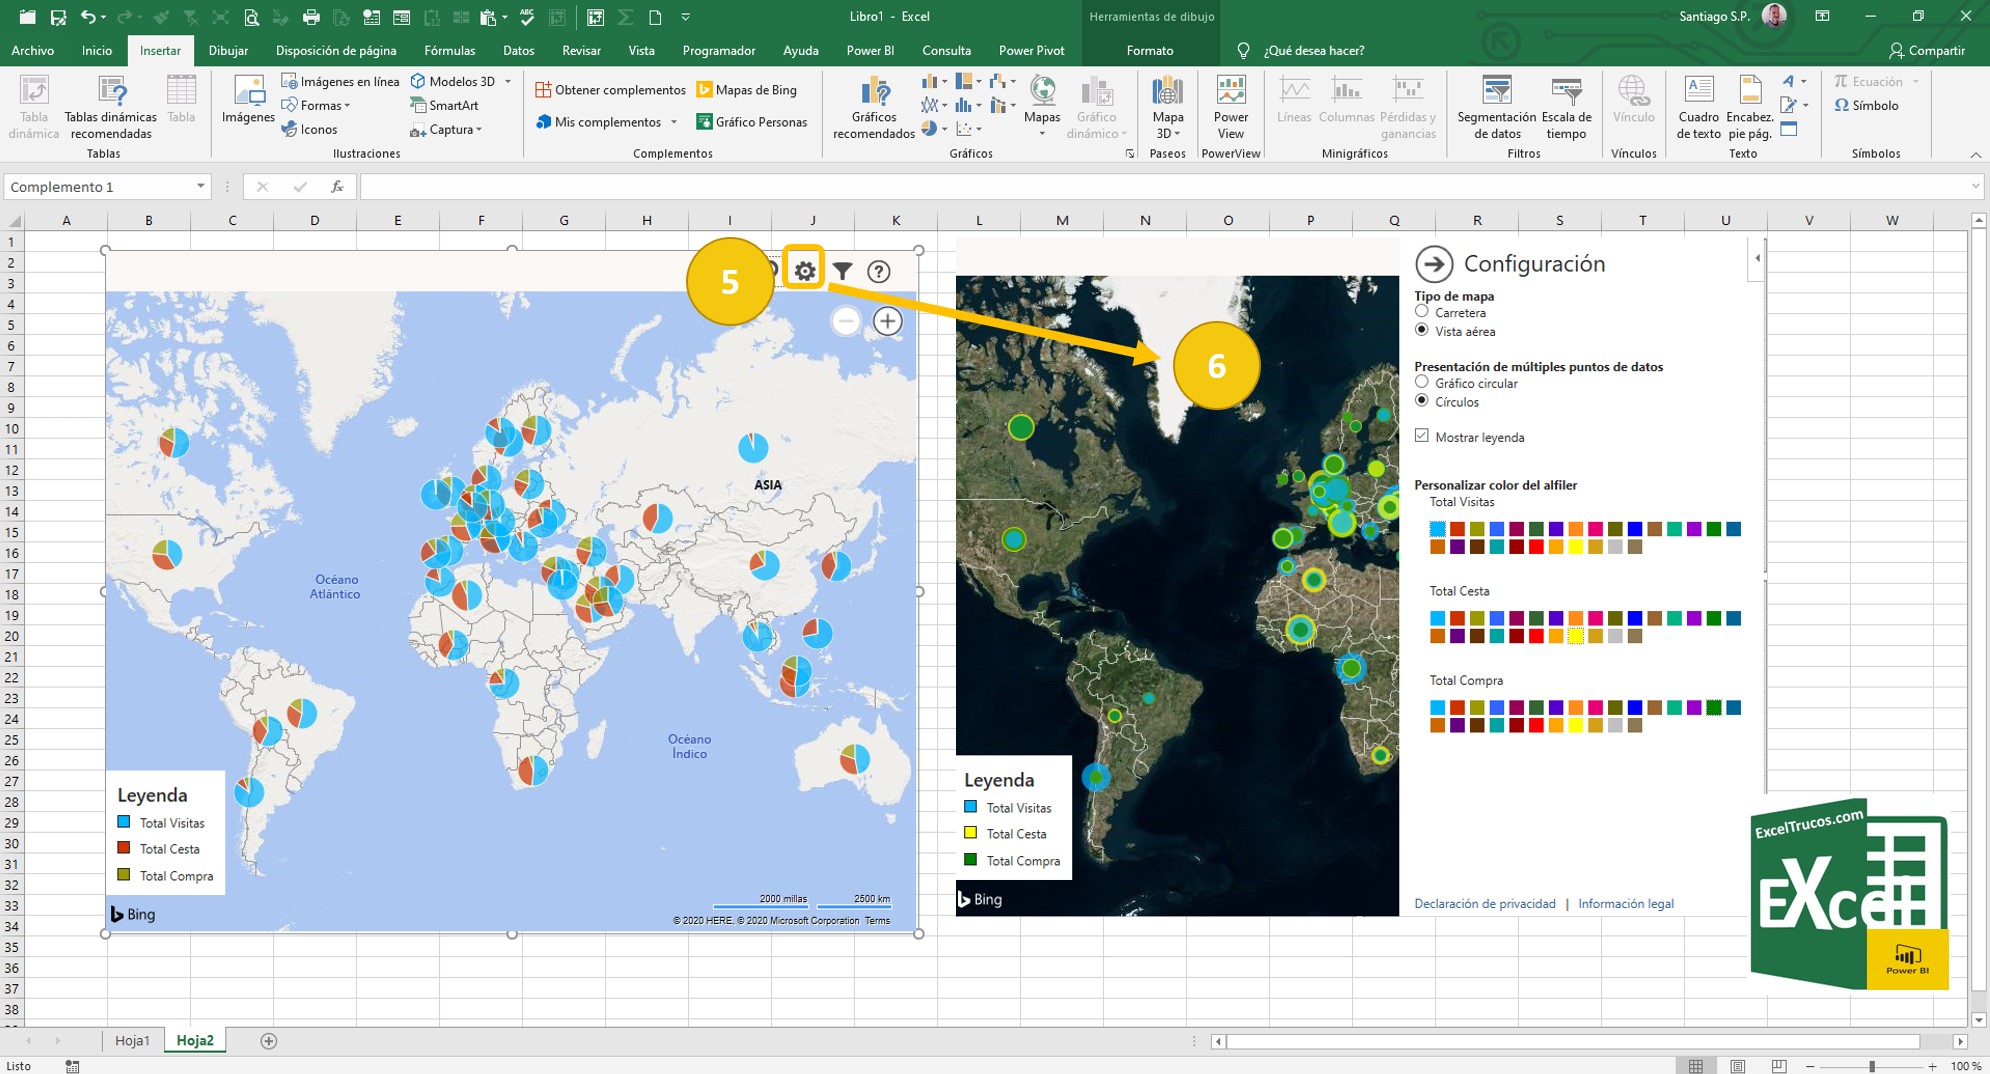Insert a Segmentación de datos filter
Viewport: 1990px width, 1074px height.
(1496, 108)
